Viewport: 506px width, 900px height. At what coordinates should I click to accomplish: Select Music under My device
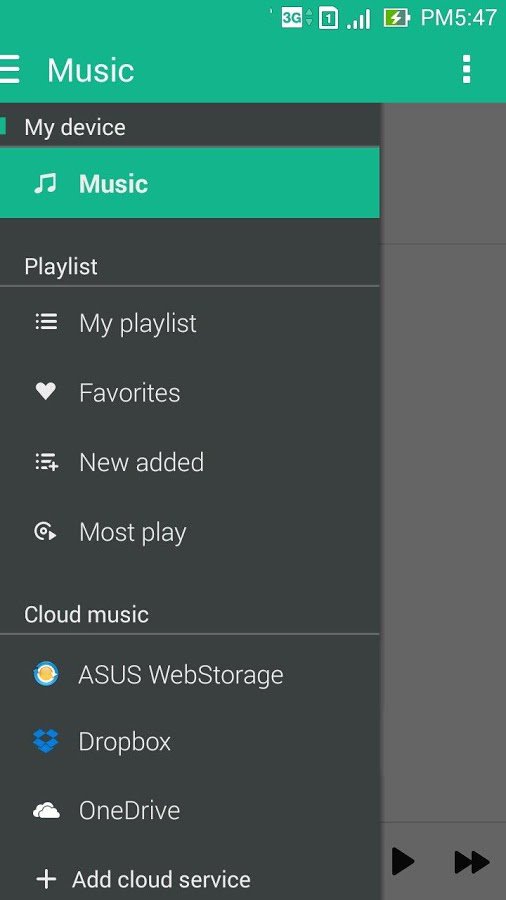click(x=189, y=183)
